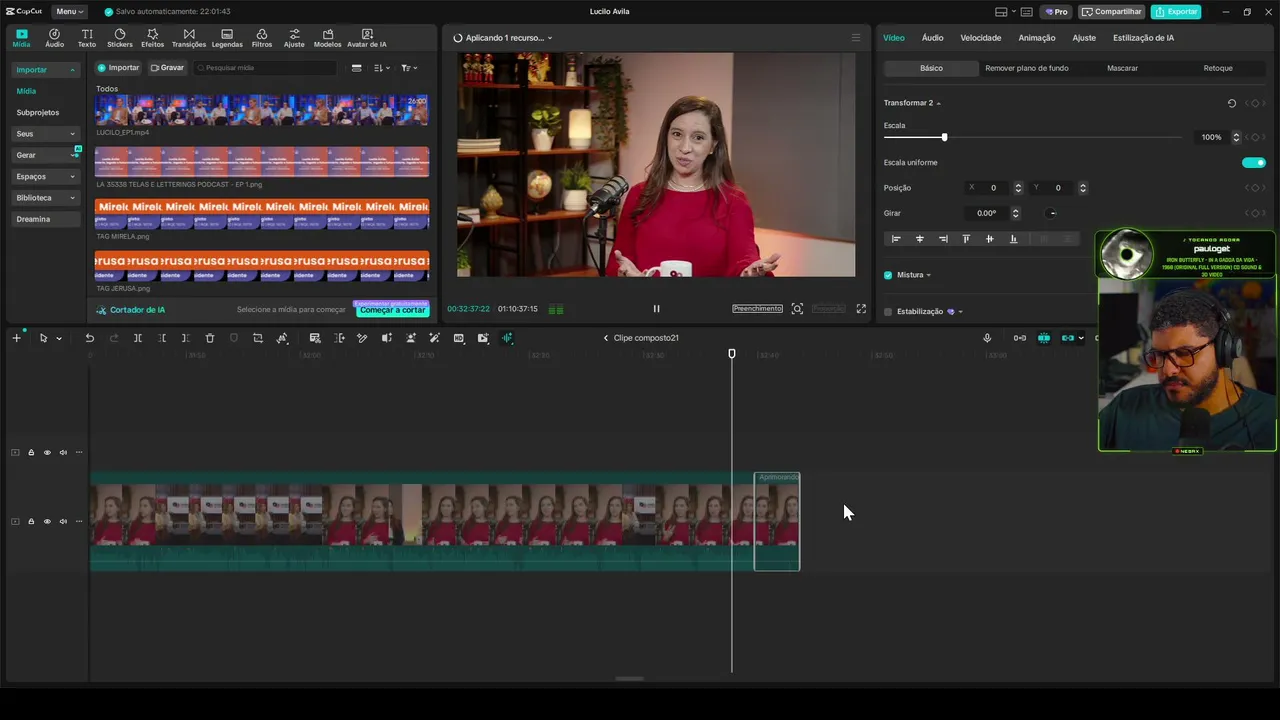
Task: Click the Gravar button
Action: coord(167,68)
